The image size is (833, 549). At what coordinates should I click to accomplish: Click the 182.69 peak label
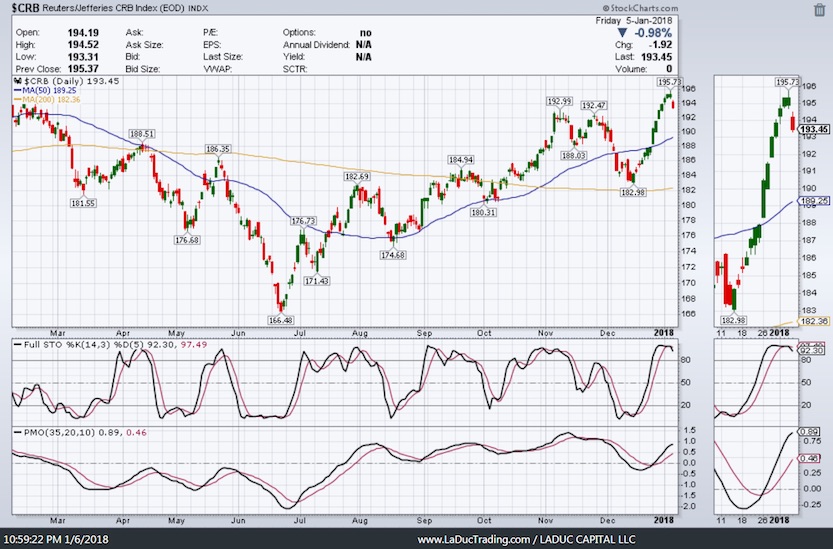pos(357,176)
